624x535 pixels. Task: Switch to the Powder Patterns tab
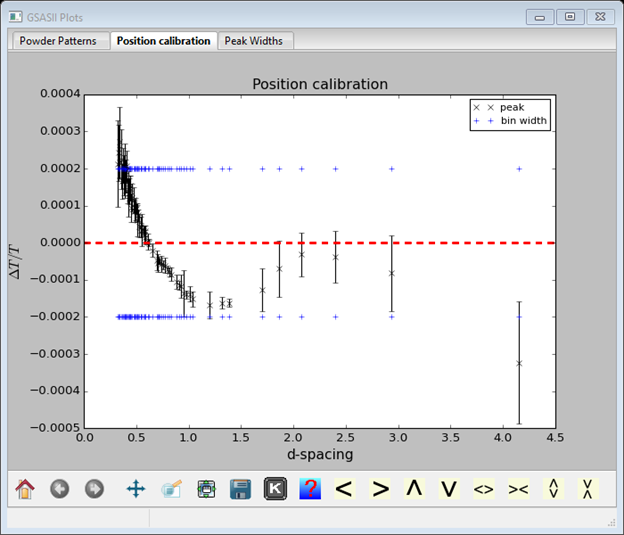pyautogui.click(x=58, y=41)
